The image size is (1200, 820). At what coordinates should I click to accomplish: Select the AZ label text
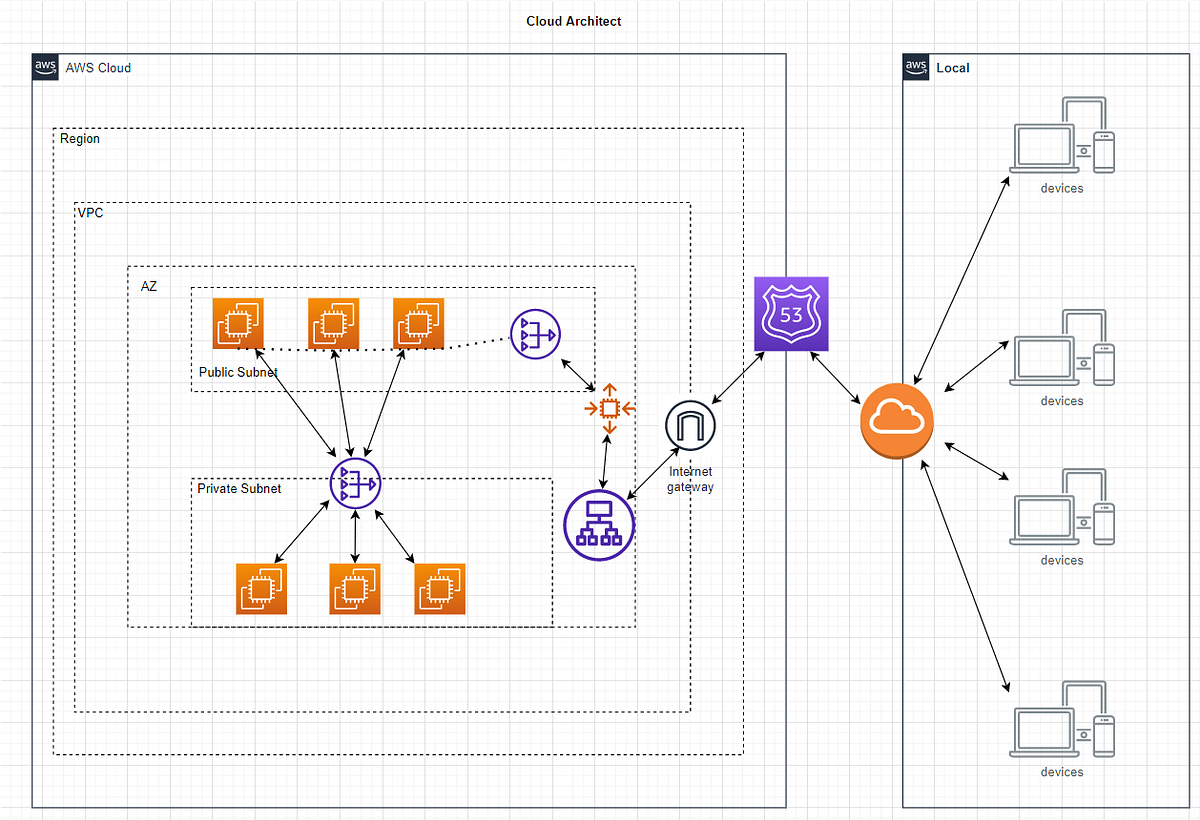[149, 286]
